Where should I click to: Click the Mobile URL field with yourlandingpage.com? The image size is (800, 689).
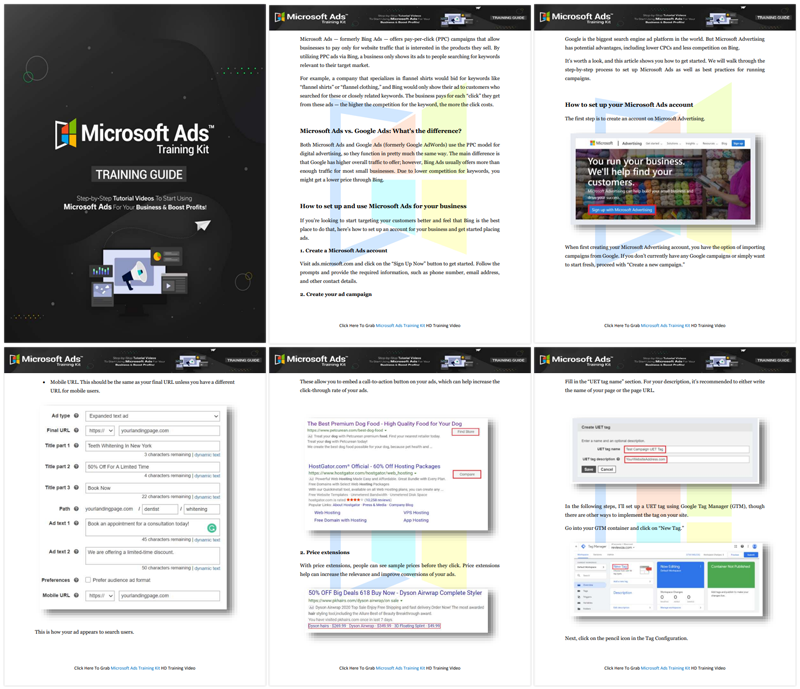[169, 596]
